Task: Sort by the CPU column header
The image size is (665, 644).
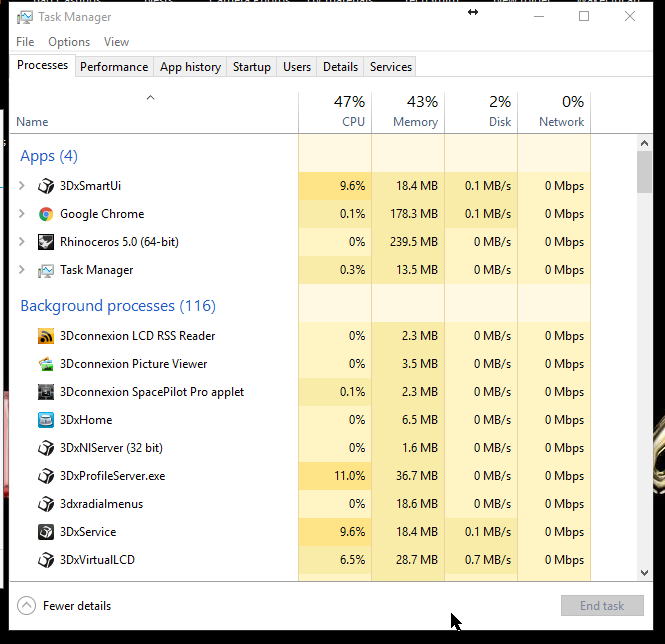Action: [335, 113]
